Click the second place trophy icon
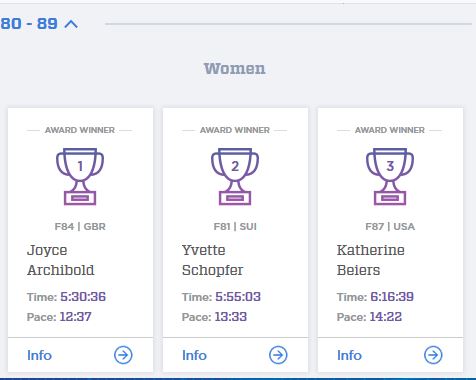The image size is (476, 380). (x=235, y=176)
